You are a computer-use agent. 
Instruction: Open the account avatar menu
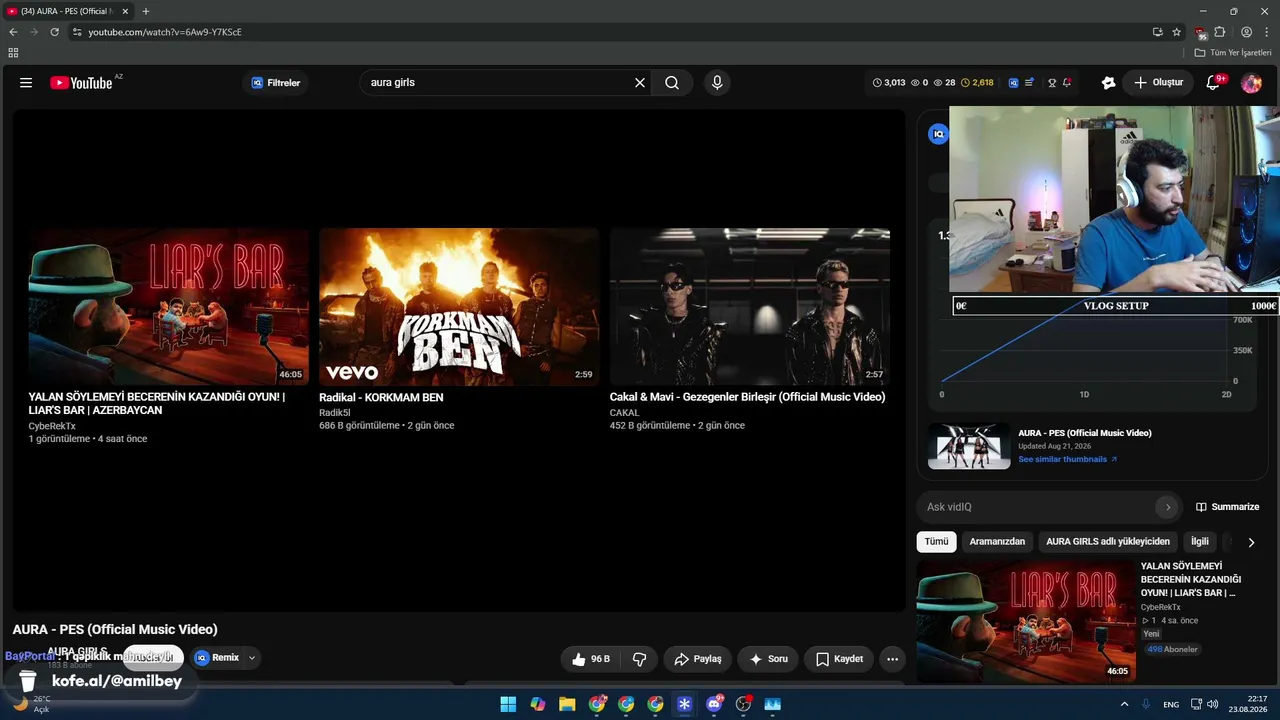1251,83
